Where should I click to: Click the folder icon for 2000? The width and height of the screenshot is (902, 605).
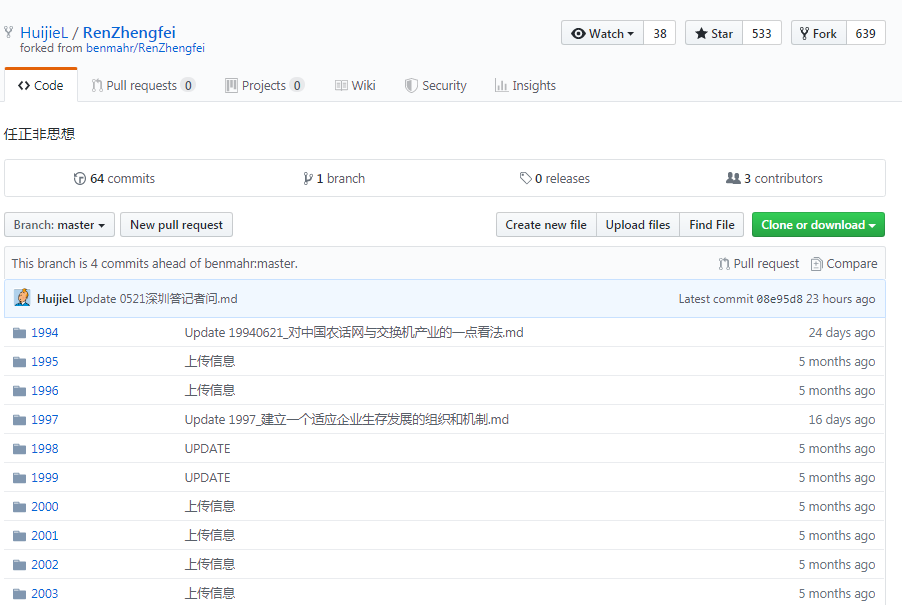tap(20, 507)
